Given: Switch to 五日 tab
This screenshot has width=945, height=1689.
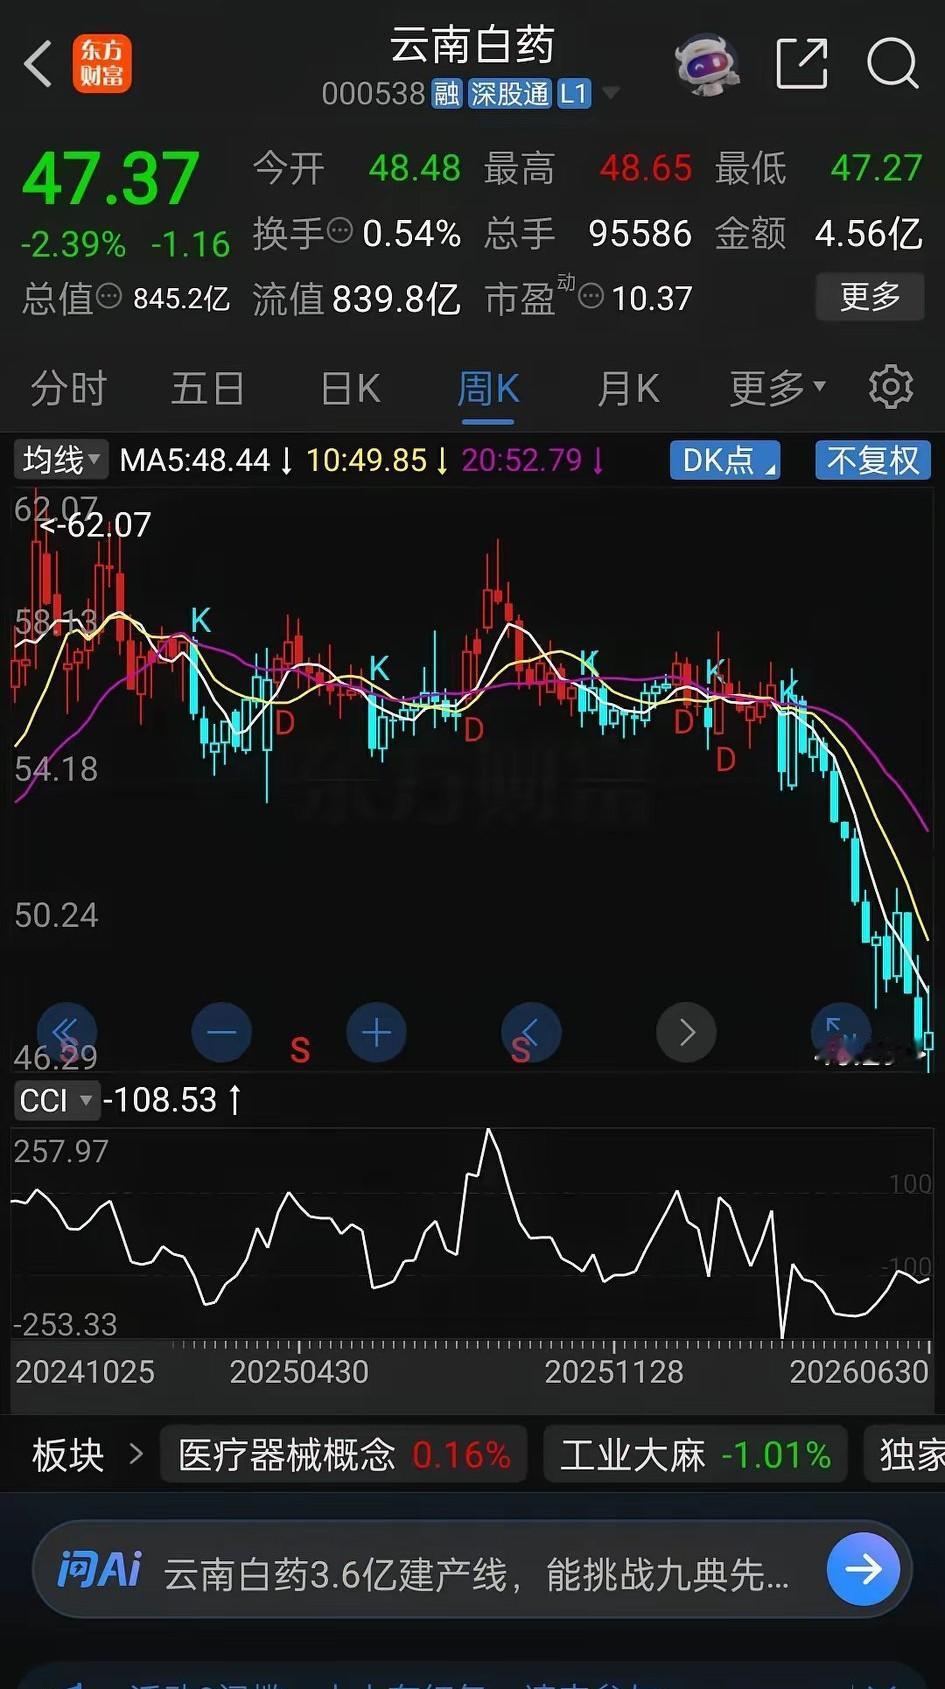Looking at the screenshot, I should 207,387.
